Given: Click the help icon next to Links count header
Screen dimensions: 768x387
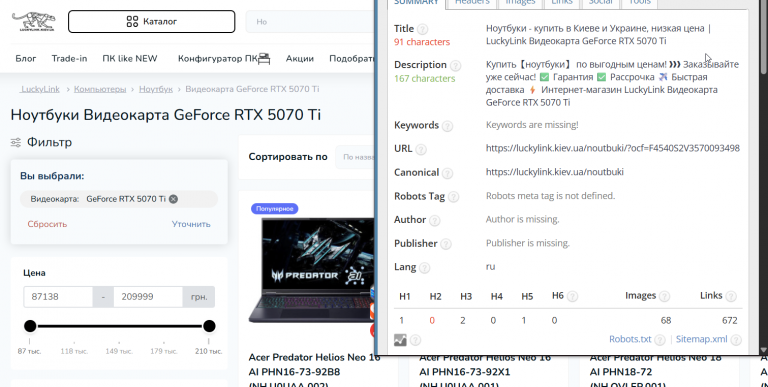Looking at the screenshot, I should 731,296.
